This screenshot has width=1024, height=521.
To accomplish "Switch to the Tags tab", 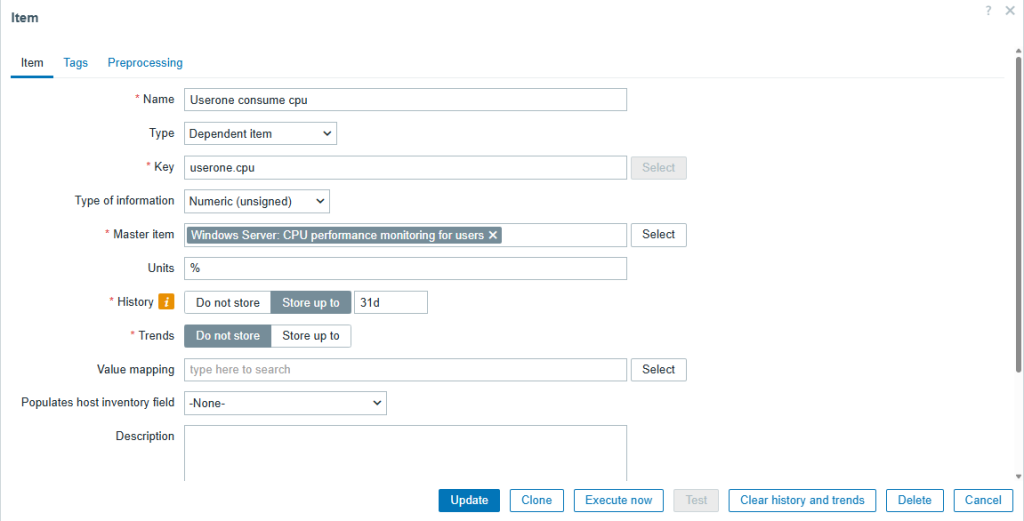I will click(x=76, y=63).
